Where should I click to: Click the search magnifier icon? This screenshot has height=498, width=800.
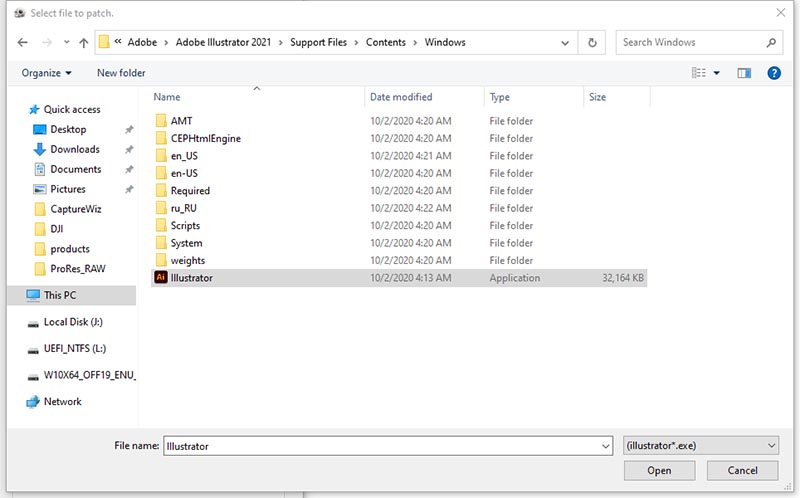[x=771, y=43]
